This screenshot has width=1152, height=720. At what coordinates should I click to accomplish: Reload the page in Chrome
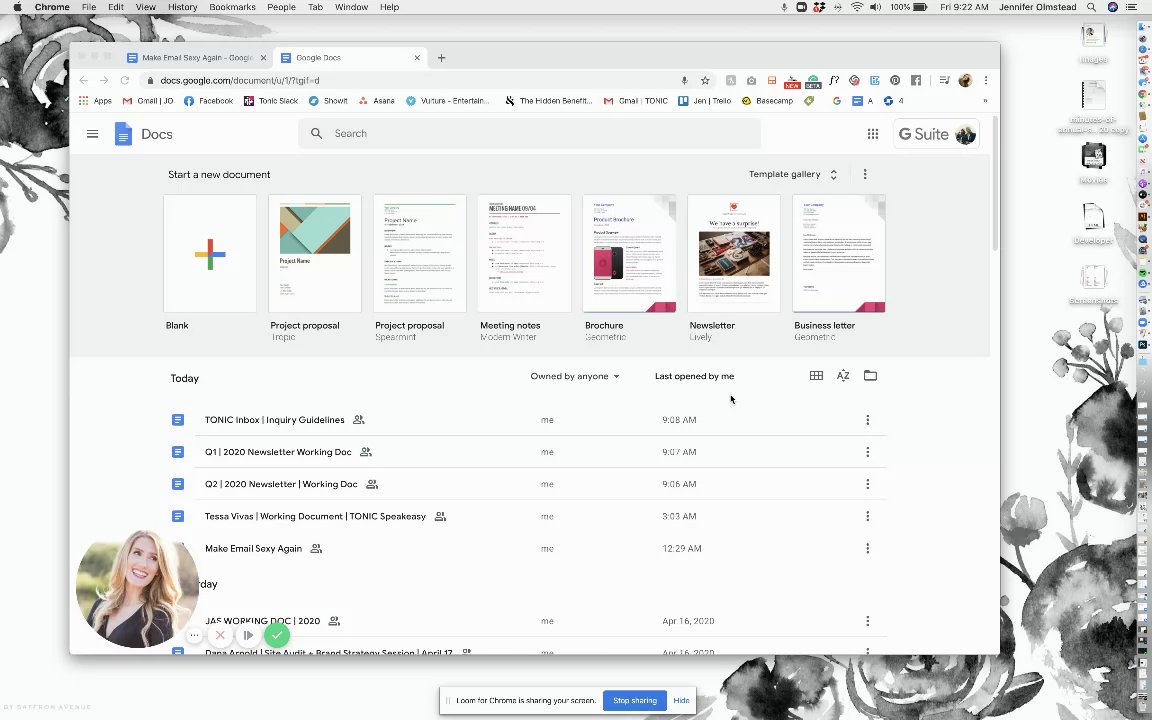[x=125, y=80]
